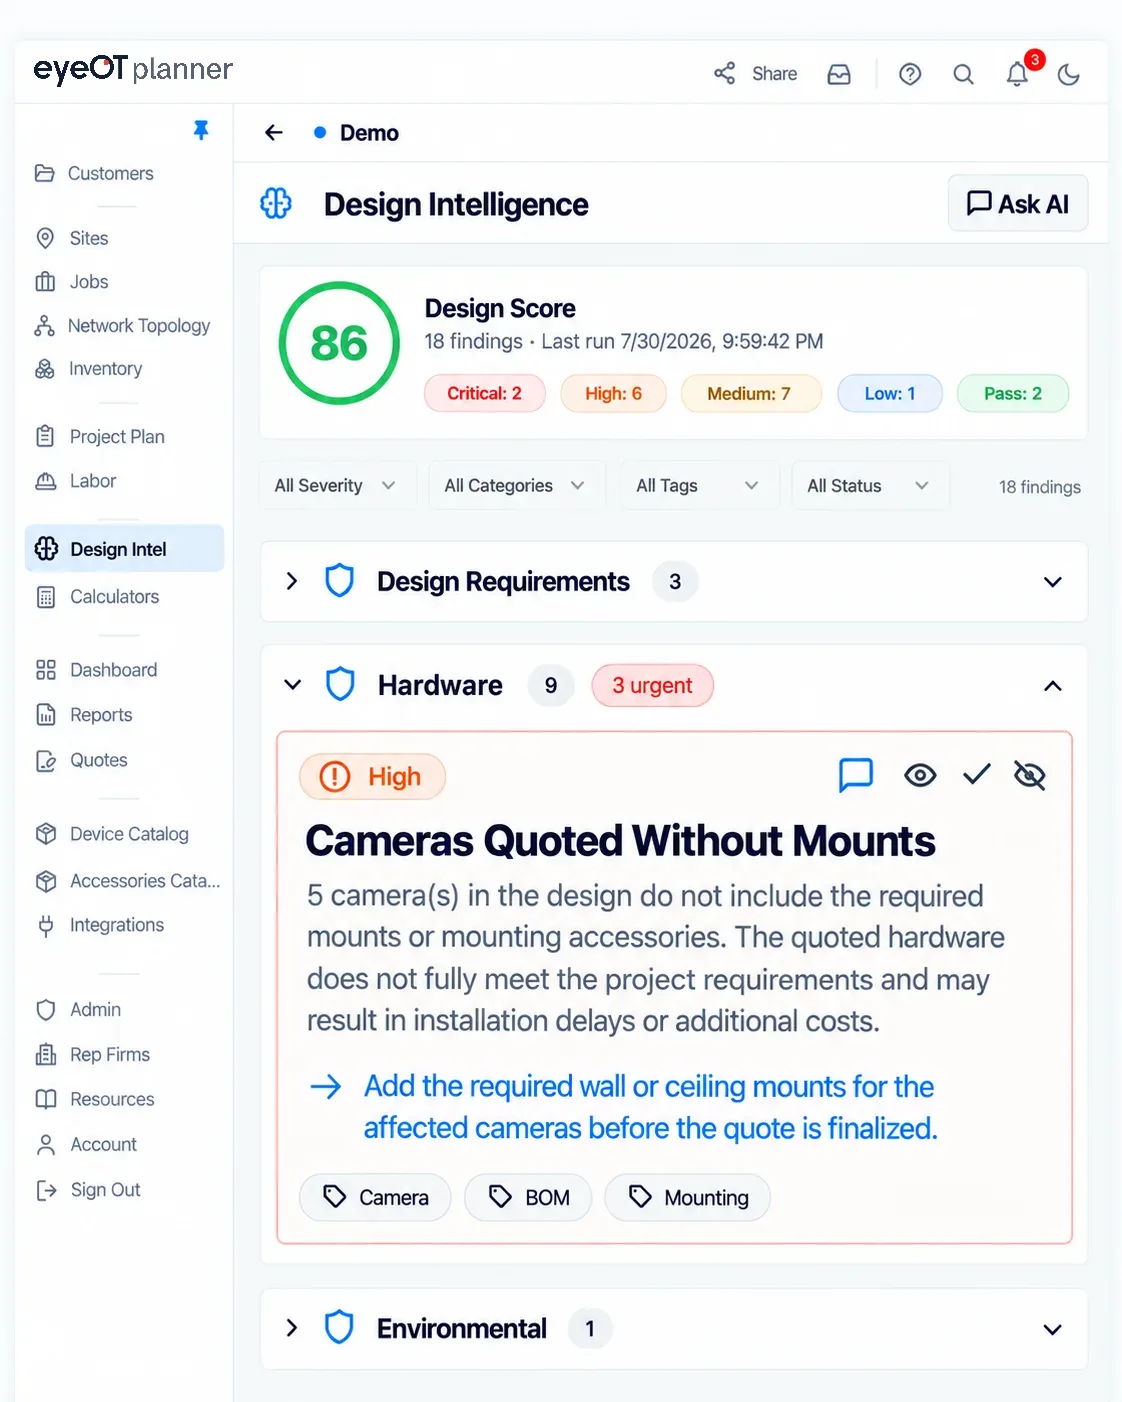Click the Design Score 86 ring
Viewport: 1122px width, 1402px height.
pos(339,343)
